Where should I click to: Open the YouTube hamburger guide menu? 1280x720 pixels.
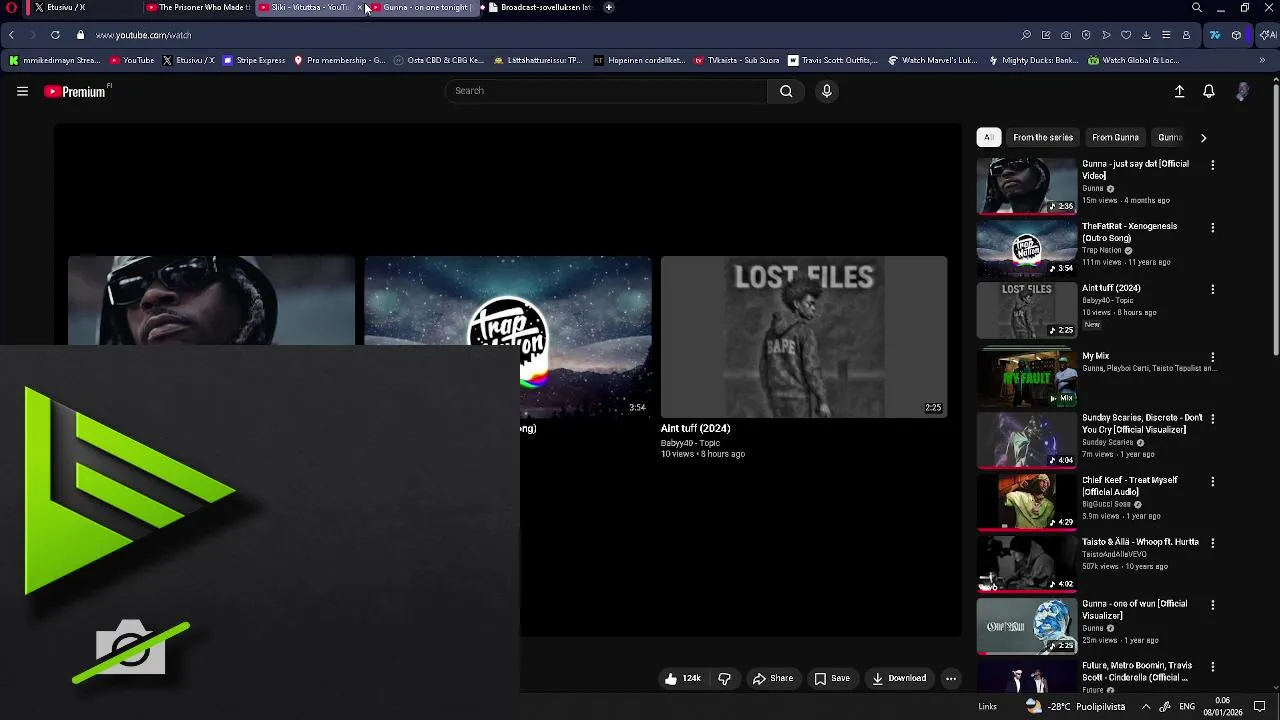pos(22,91)
